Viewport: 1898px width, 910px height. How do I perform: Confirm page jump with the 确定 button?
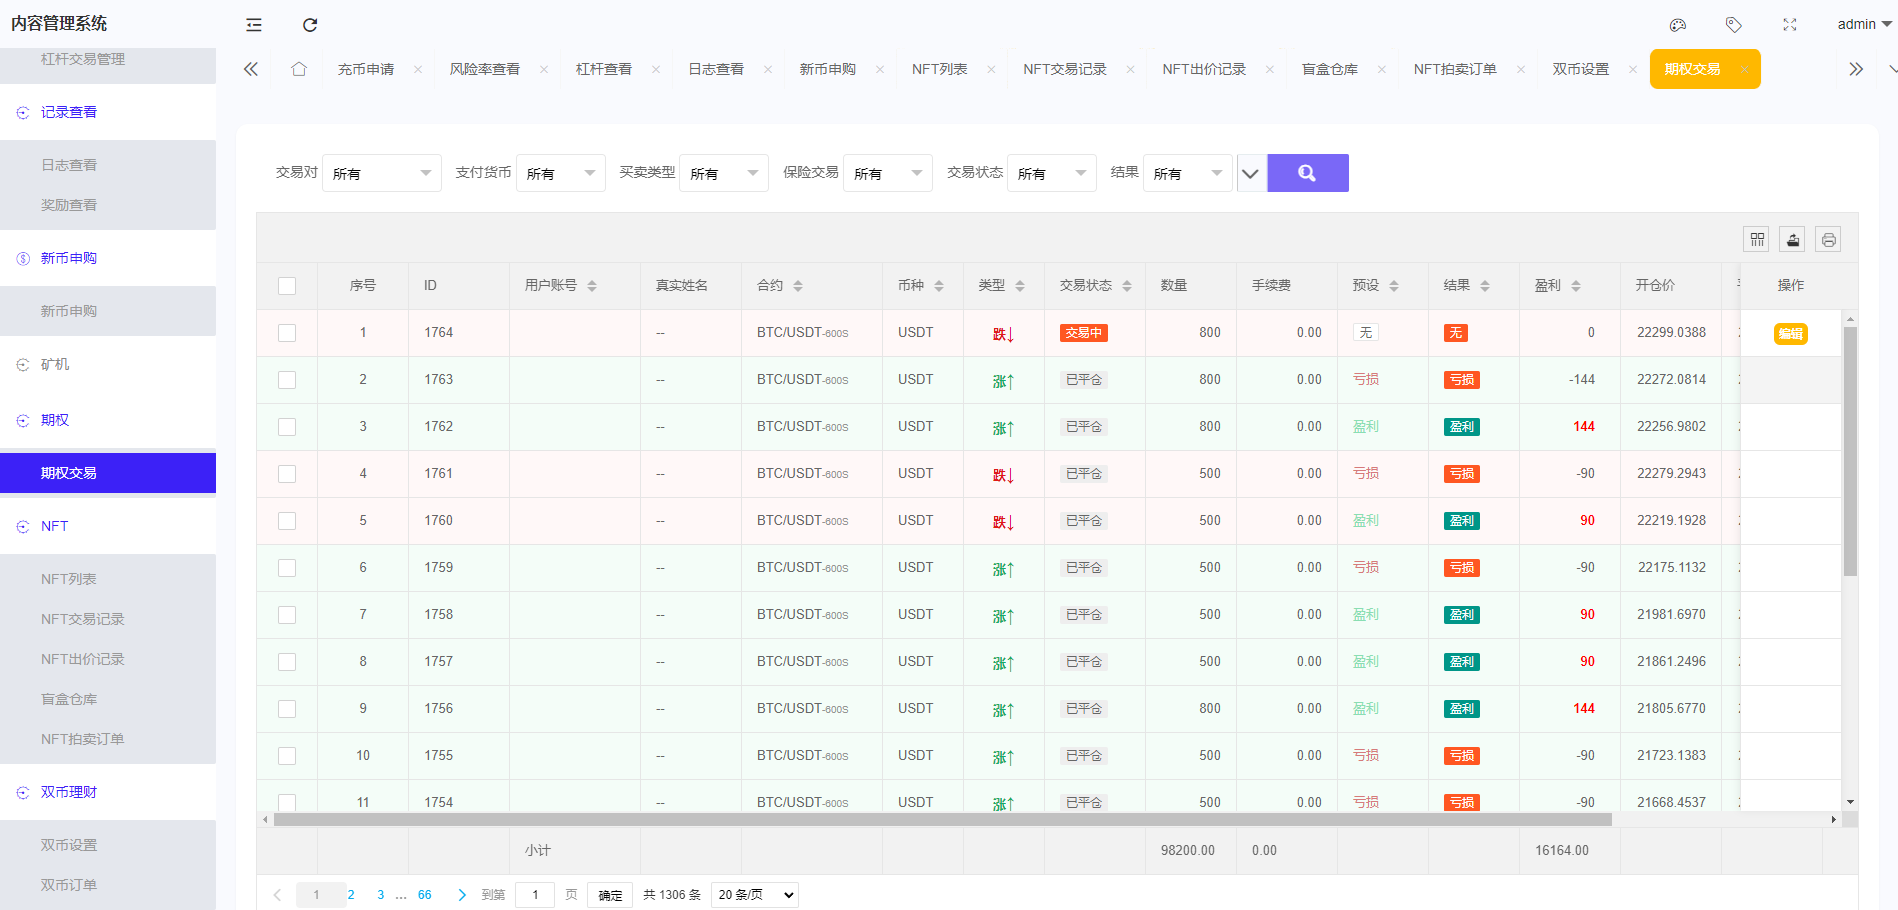point(610,895)
